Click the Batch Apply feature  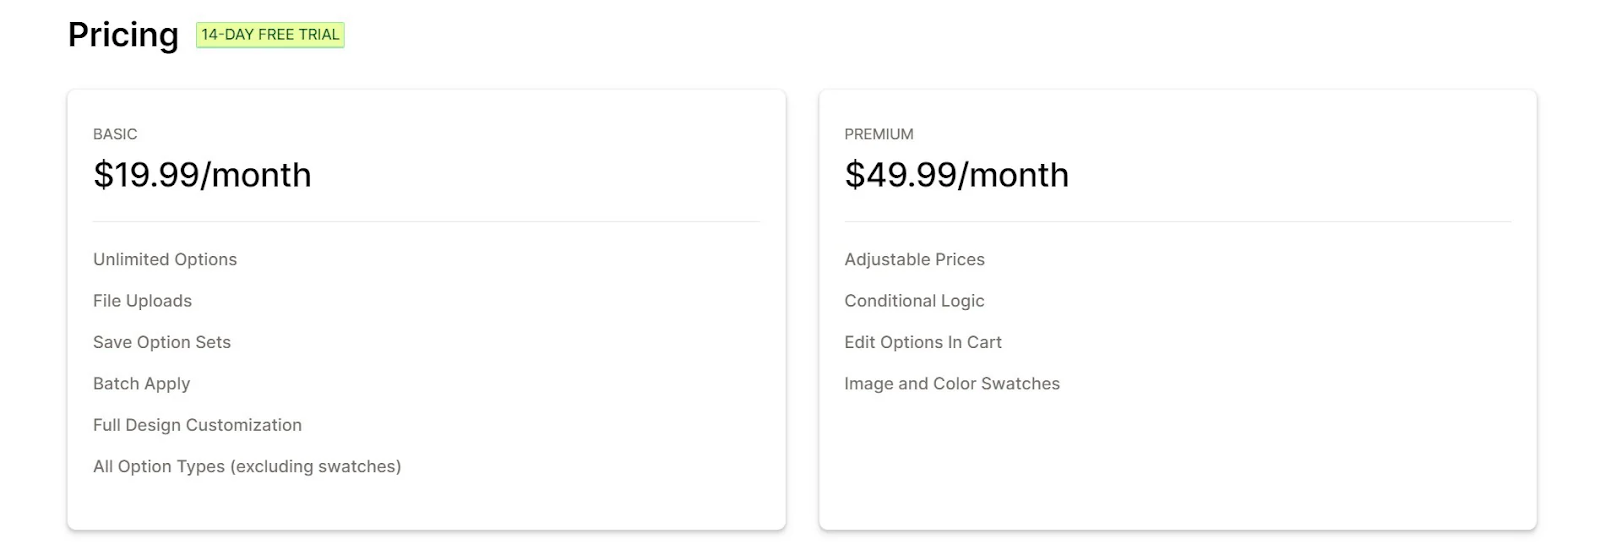tap(141, 384)
